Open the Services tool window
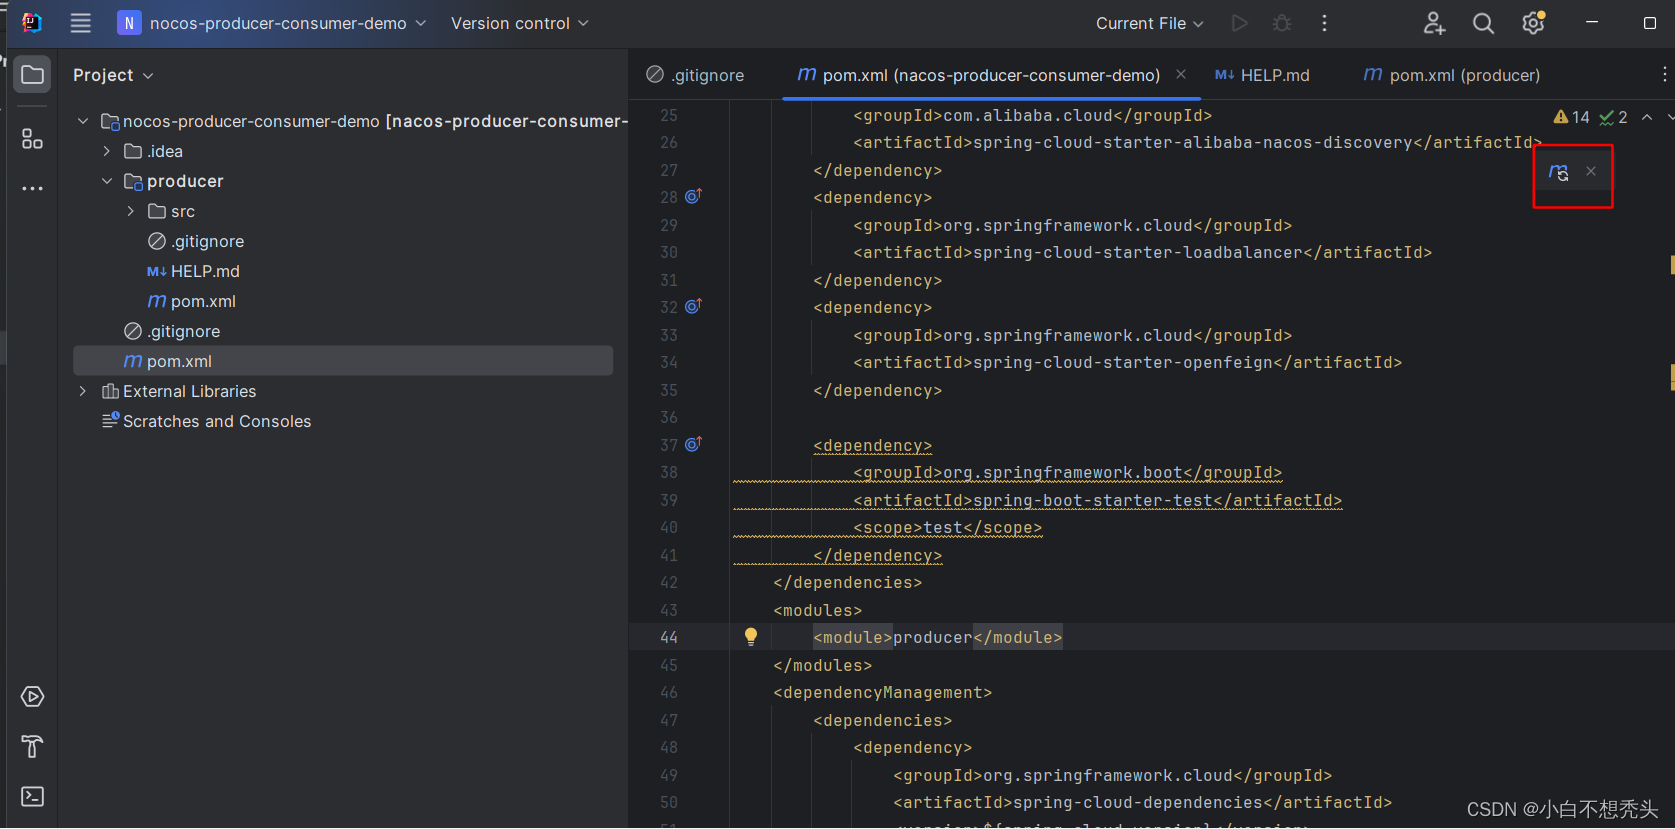The image size is (1675, 829). click(x=32, y=697)
